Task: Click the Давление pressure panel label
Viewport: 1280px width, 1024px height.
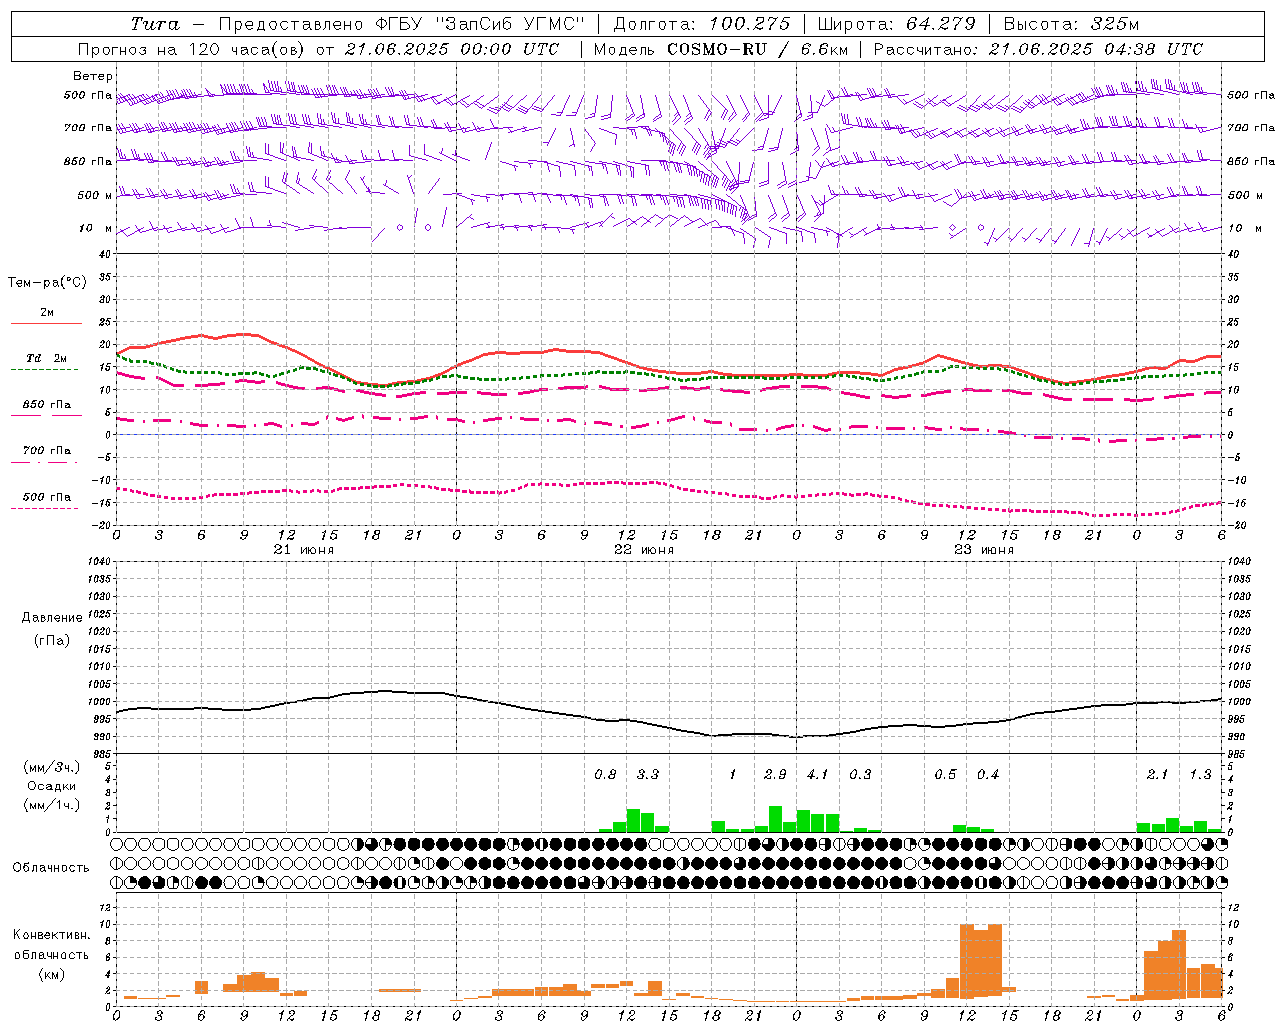Action: [52, 618]
